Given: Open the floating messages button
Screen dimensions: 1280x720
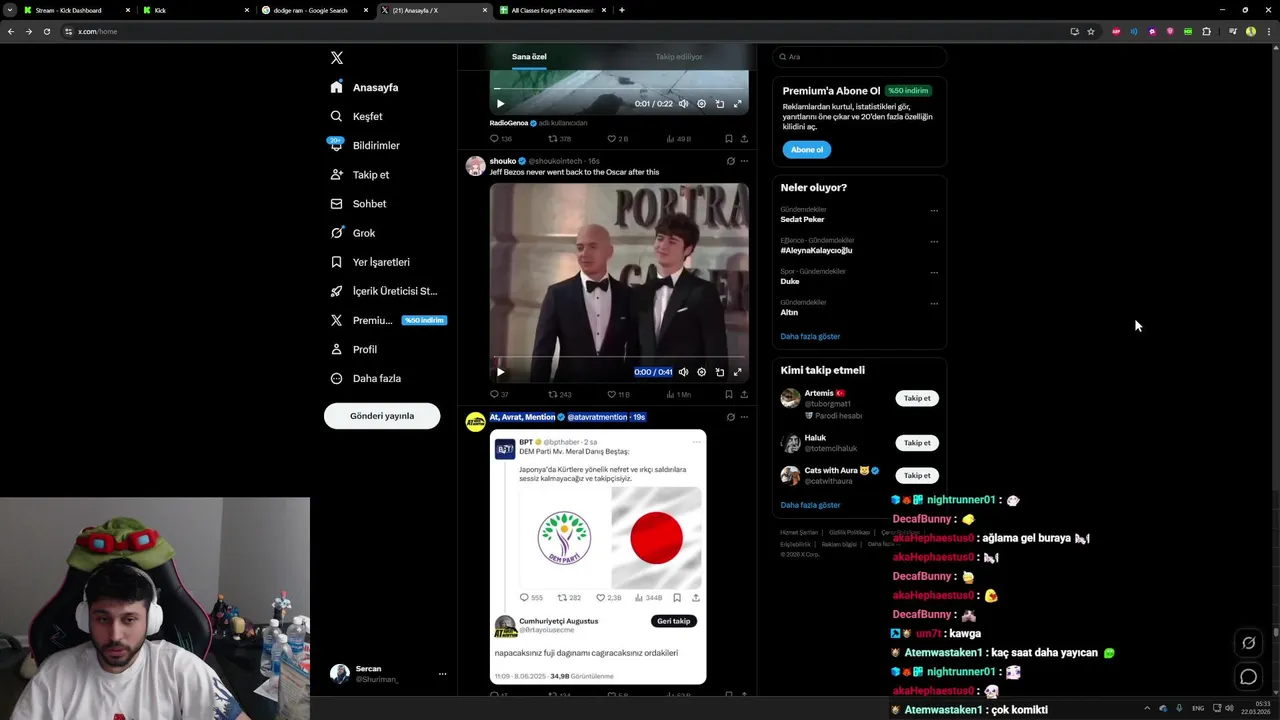Looking at the screenshot, I should 1248,677.
